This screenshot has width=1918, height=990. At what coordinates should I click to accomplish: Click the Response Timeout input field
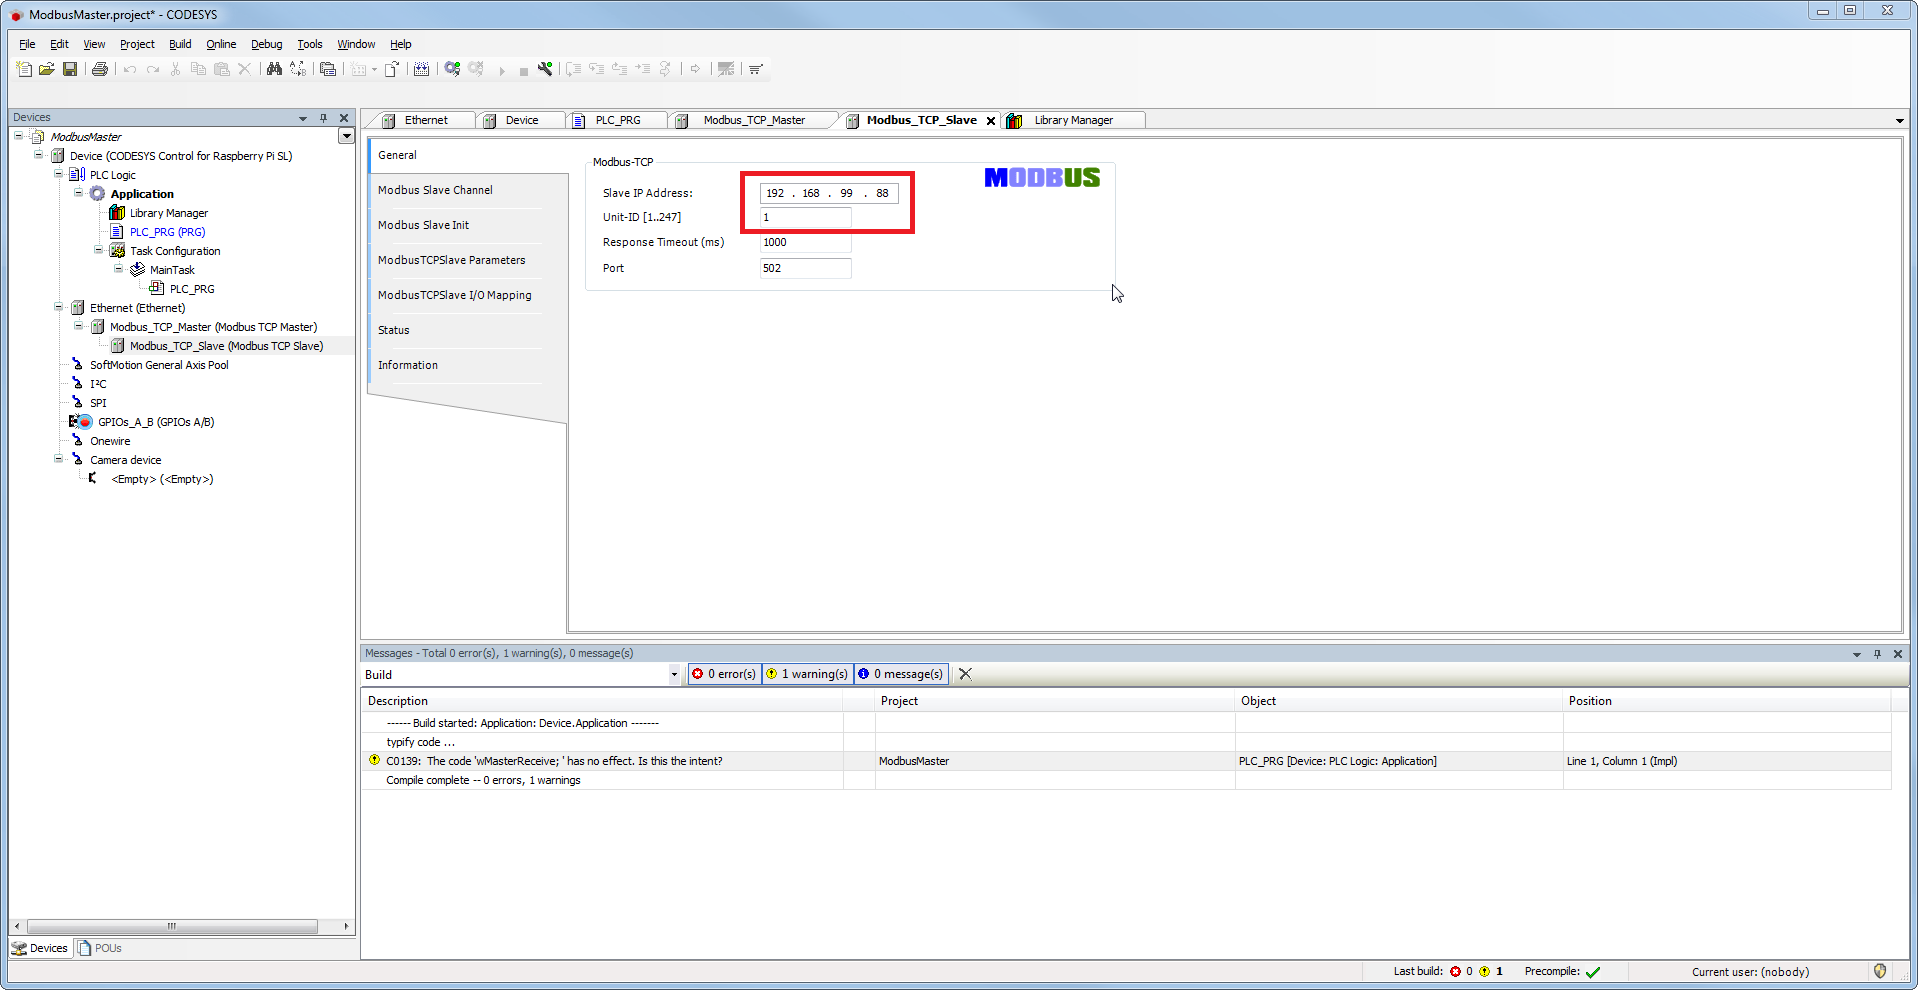pos(805,243)
